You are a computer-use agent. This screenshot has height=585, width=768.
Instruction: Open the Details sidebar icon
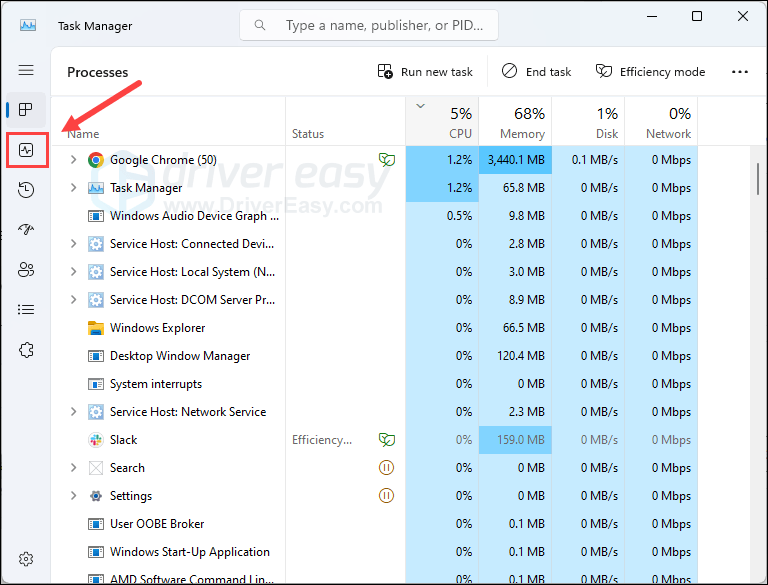26,310
